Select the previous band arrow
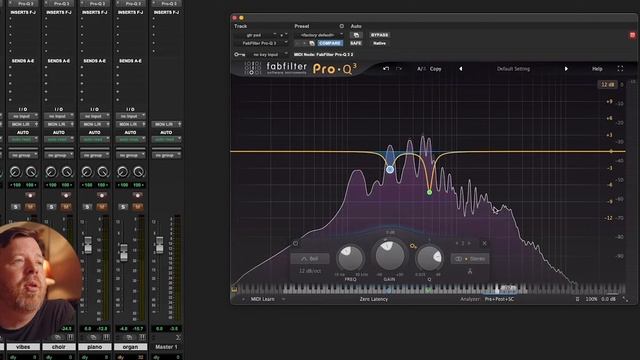Screen dimensions: 640x360 [457, 243]
